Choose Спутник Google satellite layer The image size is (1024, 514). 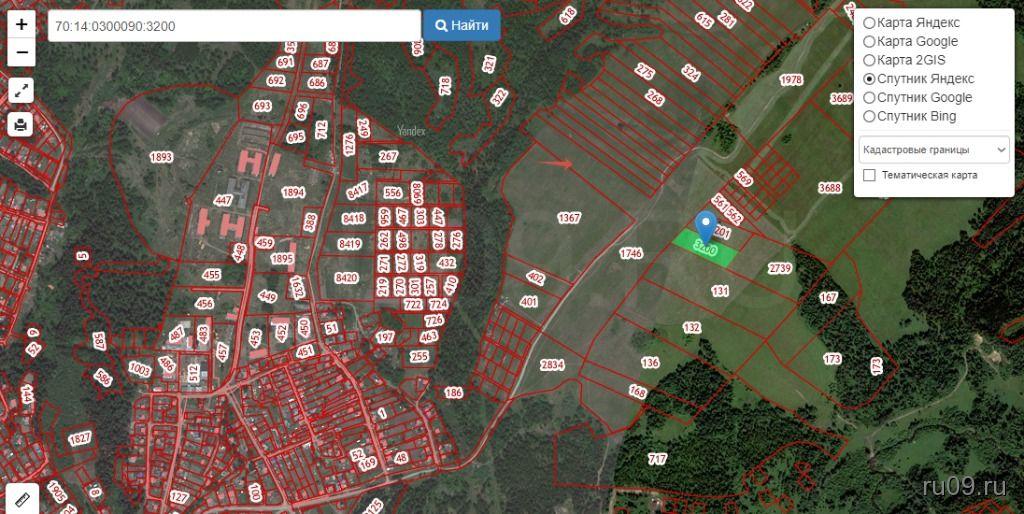(x=869, y=98)
